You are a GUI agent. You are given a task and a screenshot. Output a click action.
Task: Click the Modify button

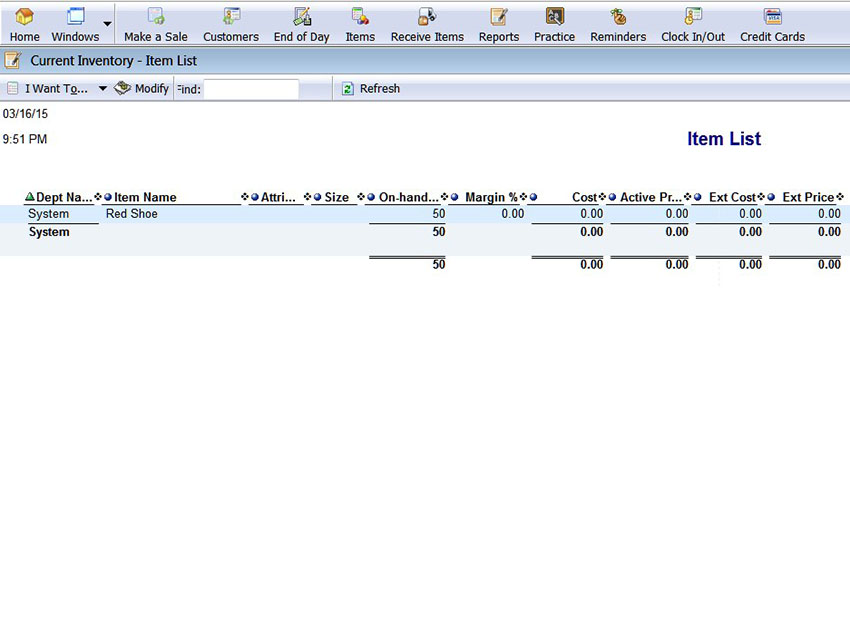[142, 88]
